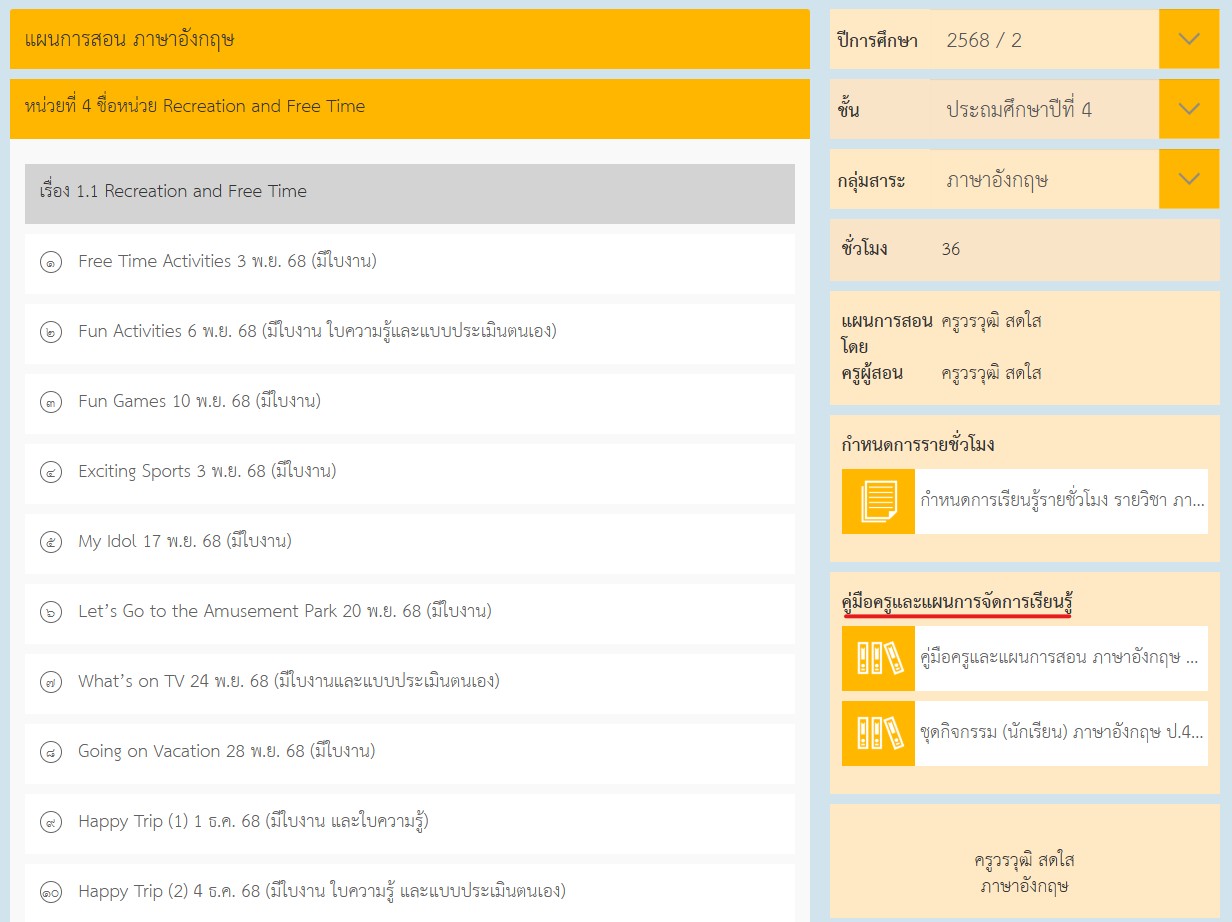
Task: Click the circled number one lesson icon
Action: coord(51,263)
